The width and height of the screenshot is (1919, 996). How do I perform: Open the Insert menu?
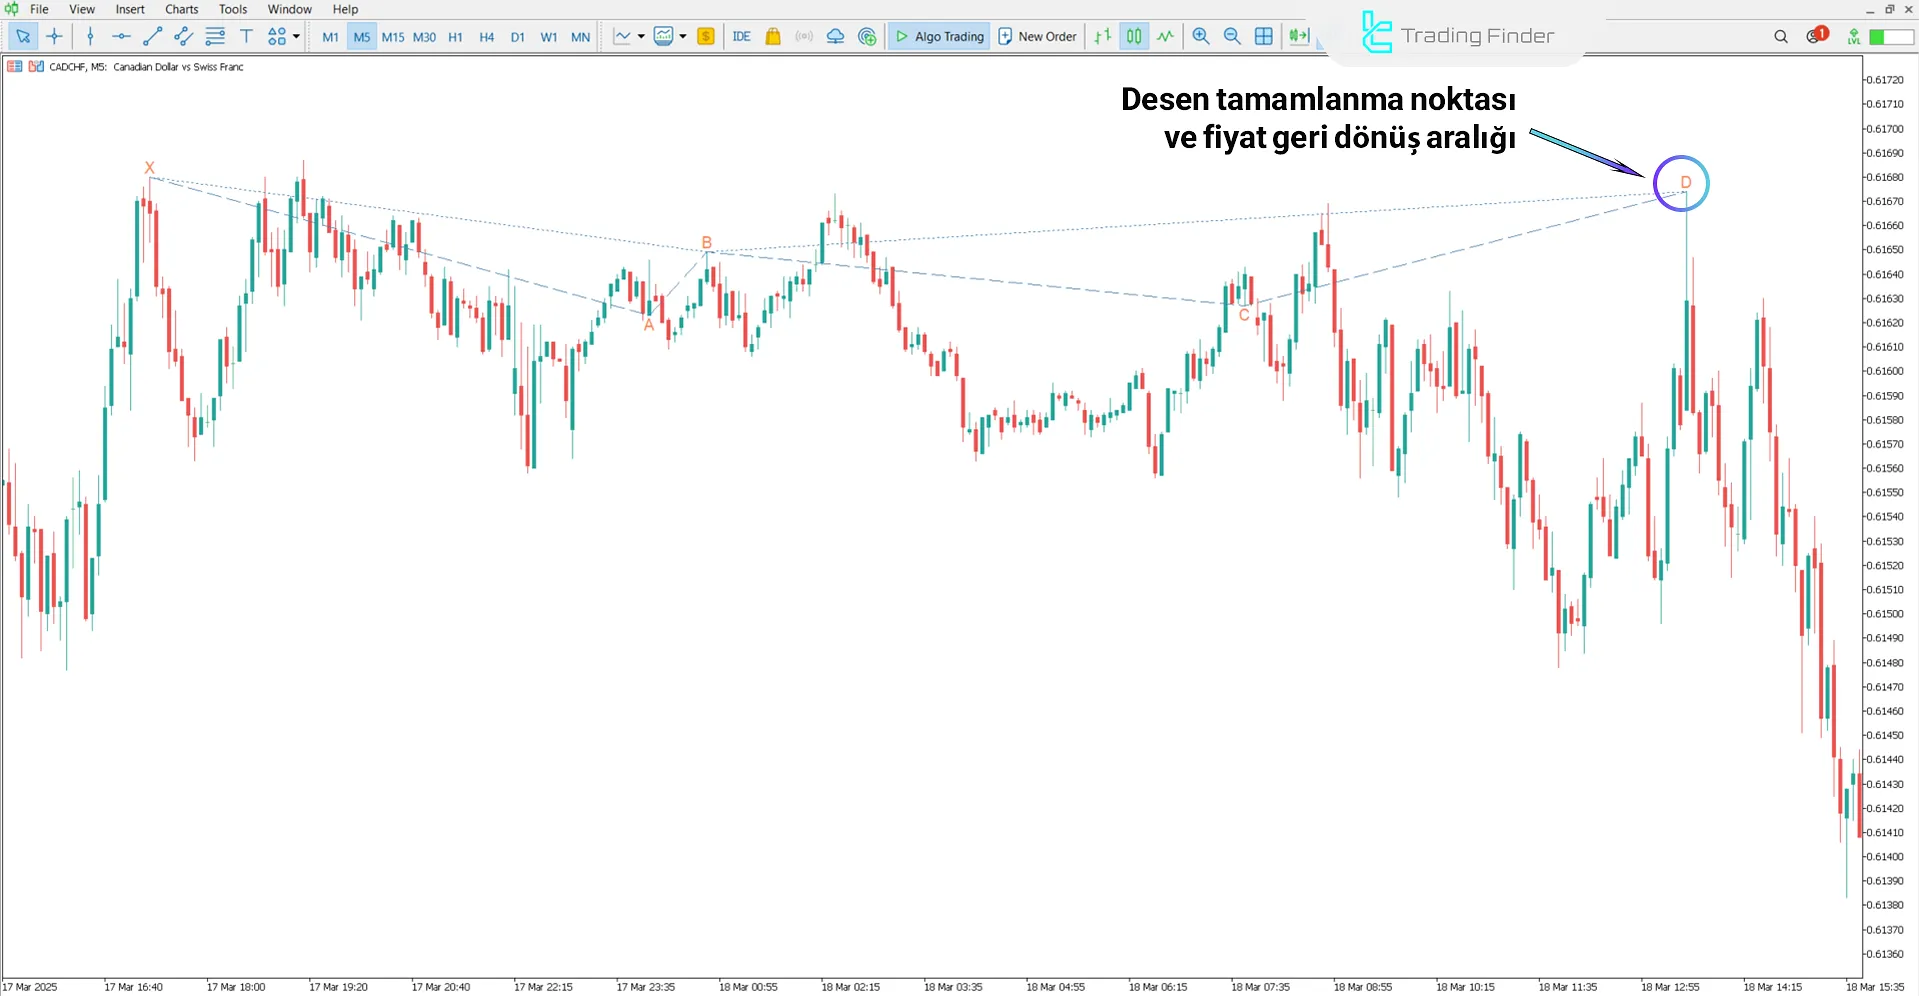tap(130, 9)
